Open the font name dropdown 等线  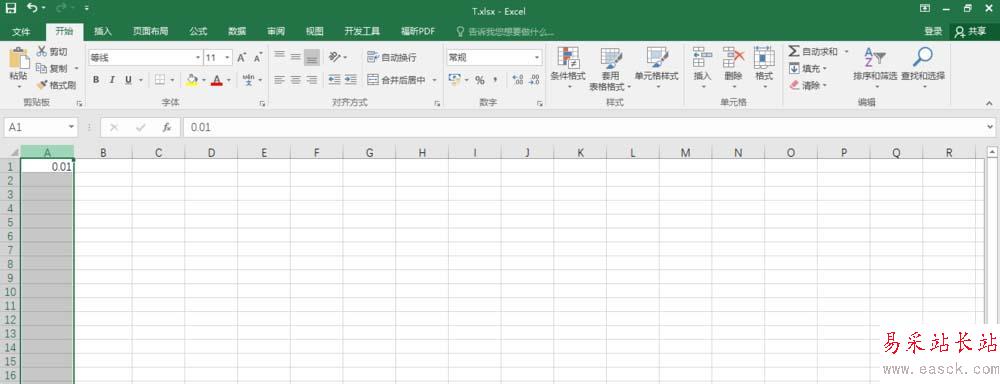click(x=198, y=57)
